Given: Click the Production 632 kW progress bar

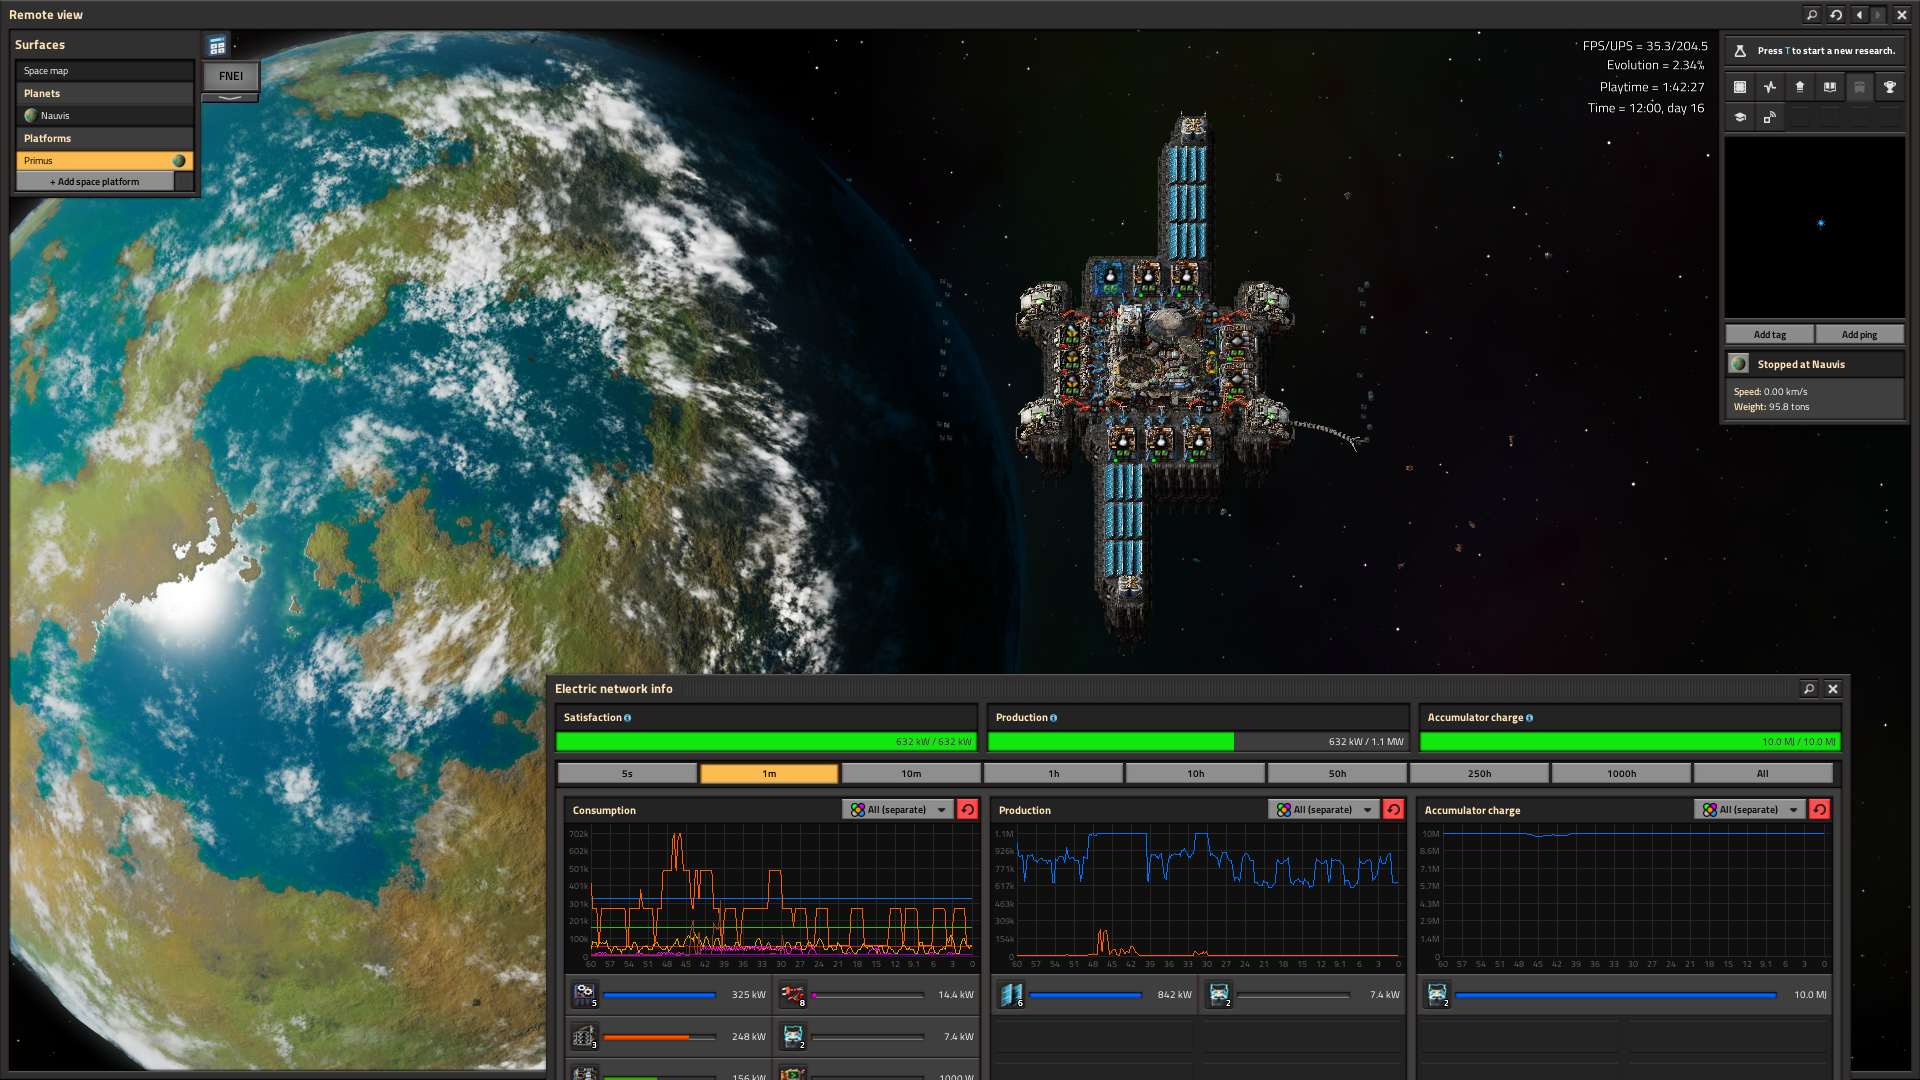Looking at the screenshot, I should coord(1198,742).
